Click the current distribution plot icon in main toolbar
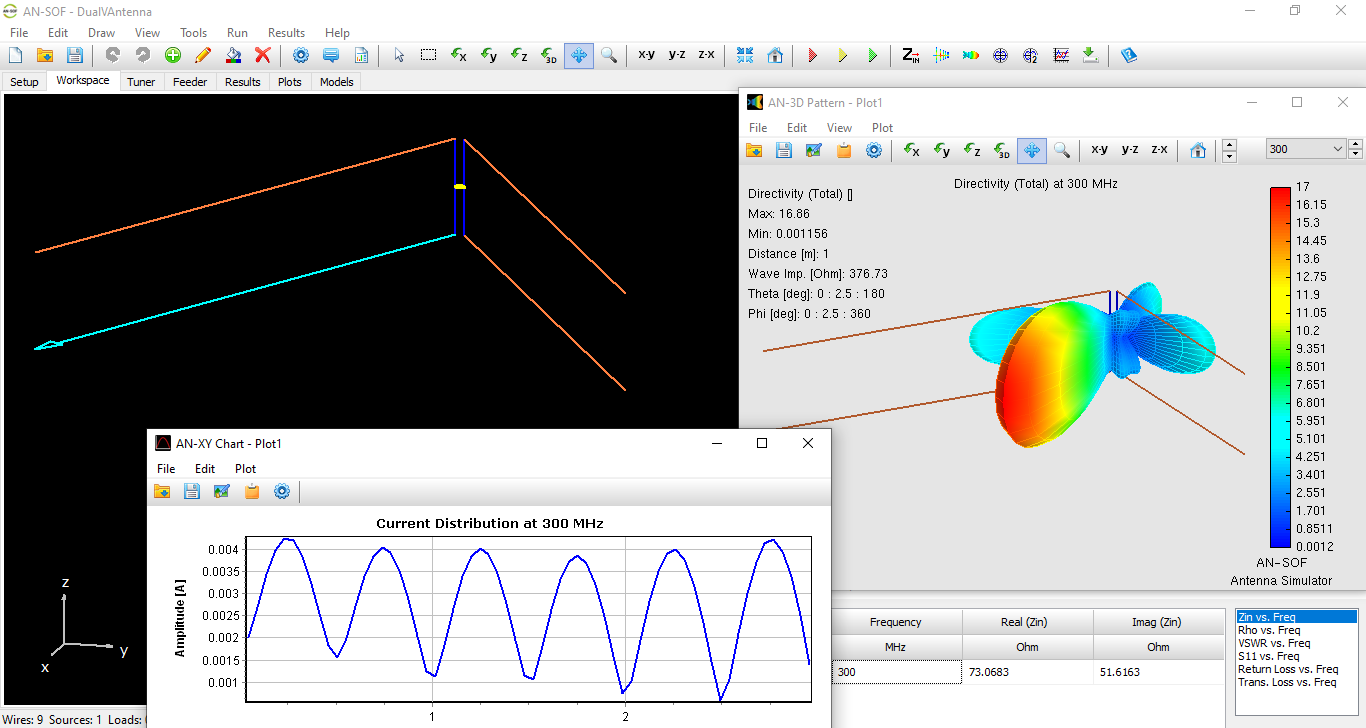1366x728 pixels. 941,56
